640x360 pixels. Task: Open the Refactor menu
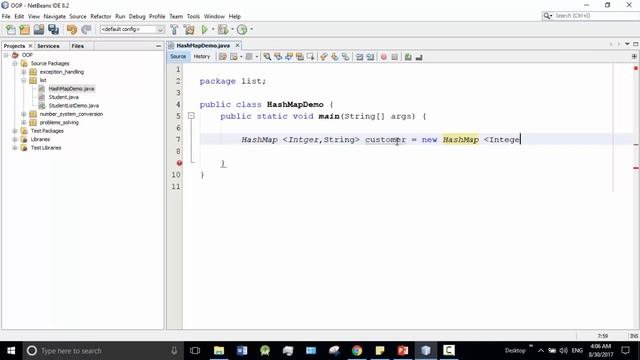click(x=101, y=16)
